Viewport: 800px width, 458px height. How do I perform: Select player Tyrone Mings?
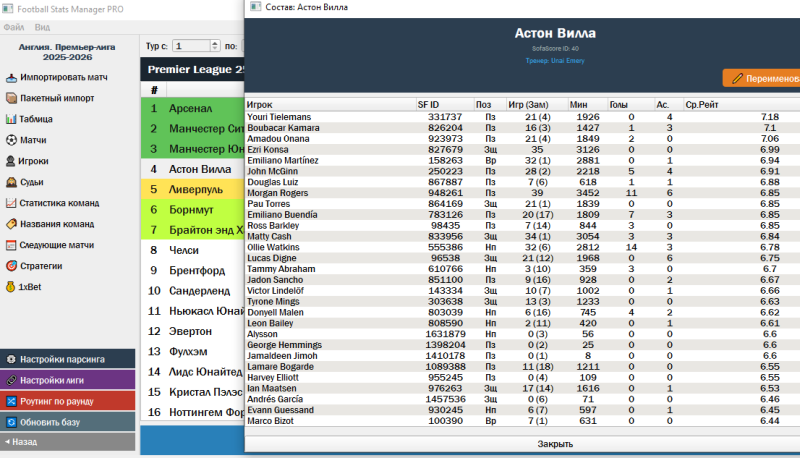pos(522,301)
